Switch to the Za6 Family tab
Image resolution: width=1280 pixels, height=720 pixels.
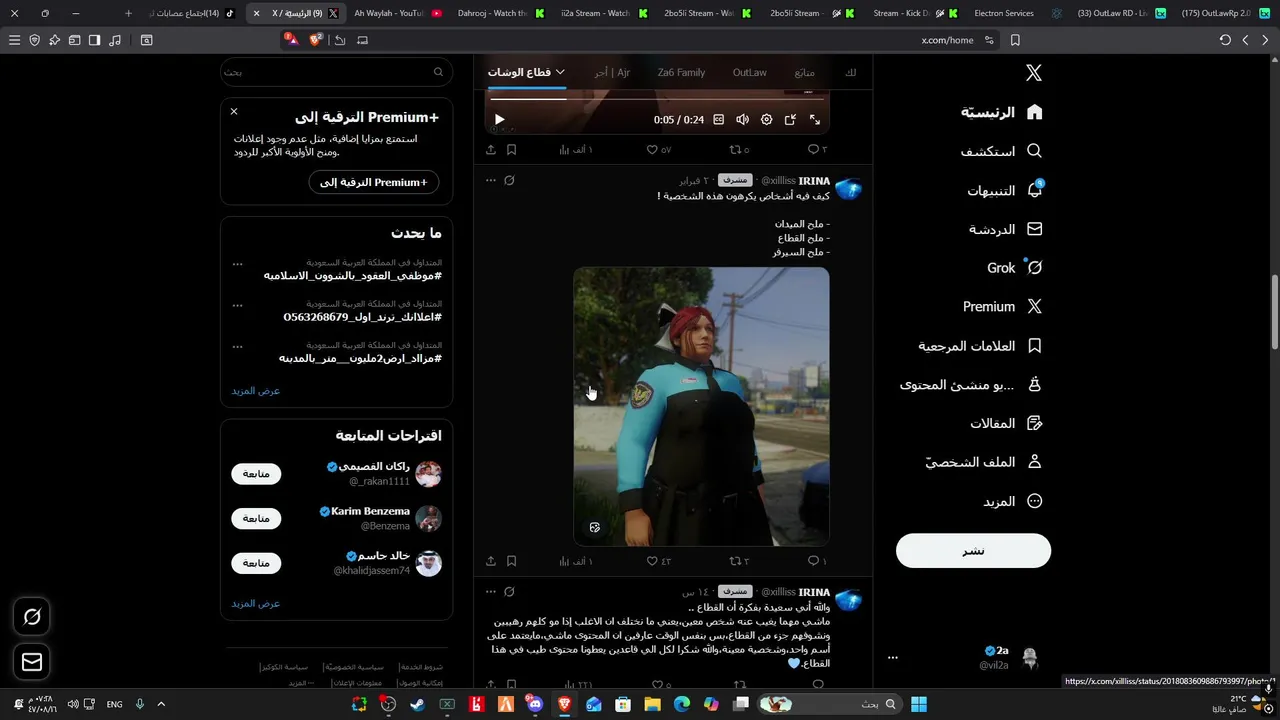681,72
